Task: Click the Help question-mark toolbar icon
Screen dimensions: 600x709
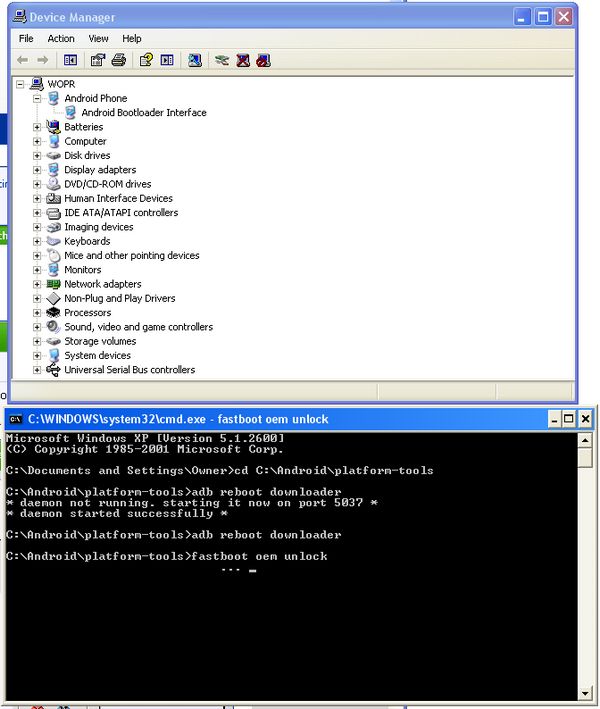Action: [x=146, y=60]
